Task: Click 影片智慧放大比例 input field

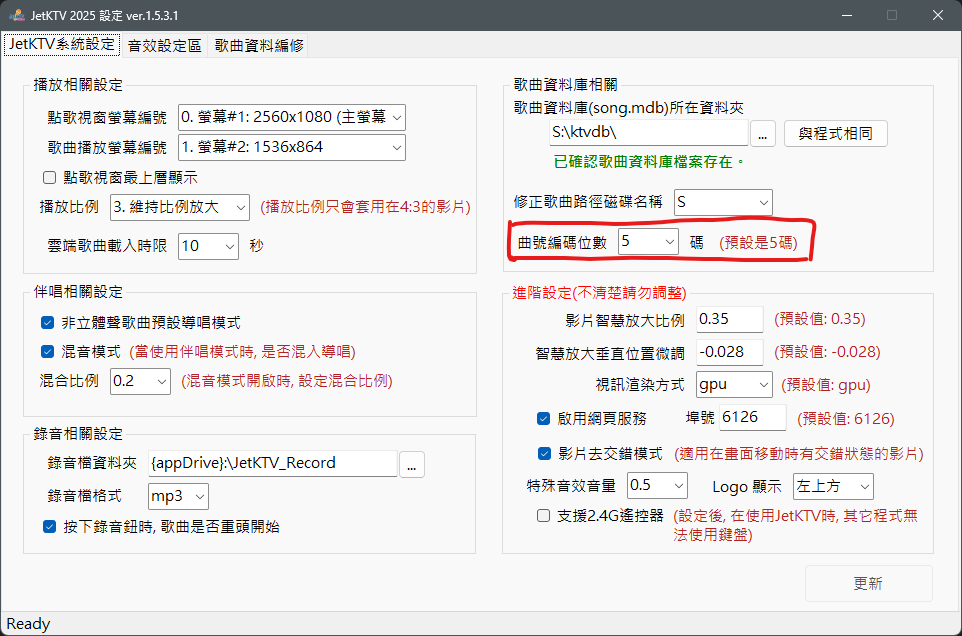Action: [729, 319]
